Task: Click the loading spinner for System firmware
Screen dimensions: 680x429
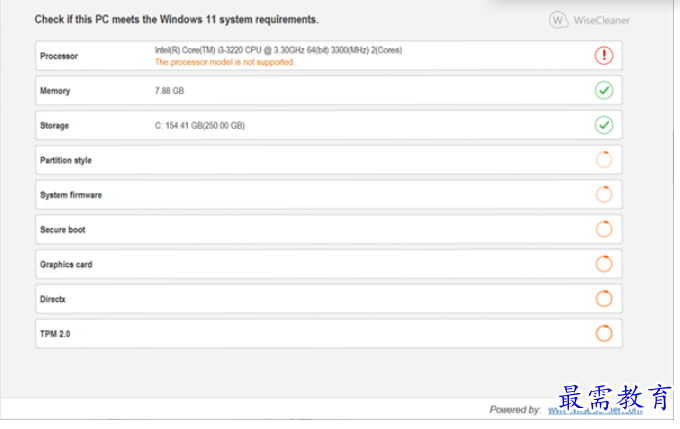Action: point(604,194)
